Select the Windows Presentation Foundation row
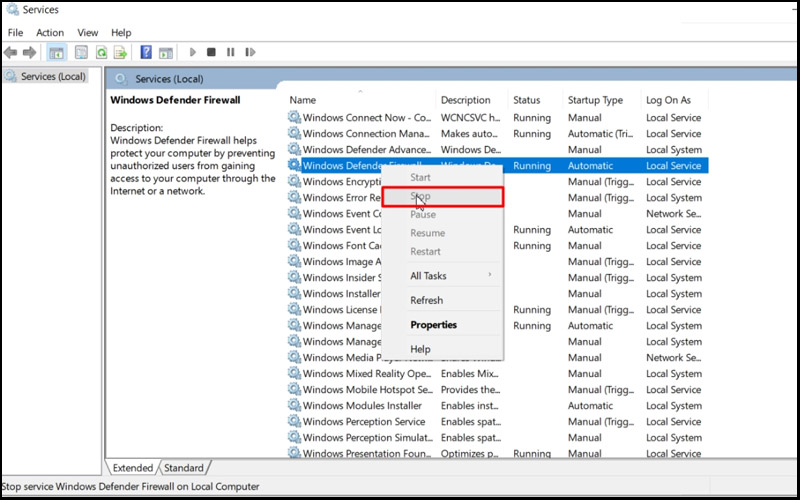 tap(497, 453)
